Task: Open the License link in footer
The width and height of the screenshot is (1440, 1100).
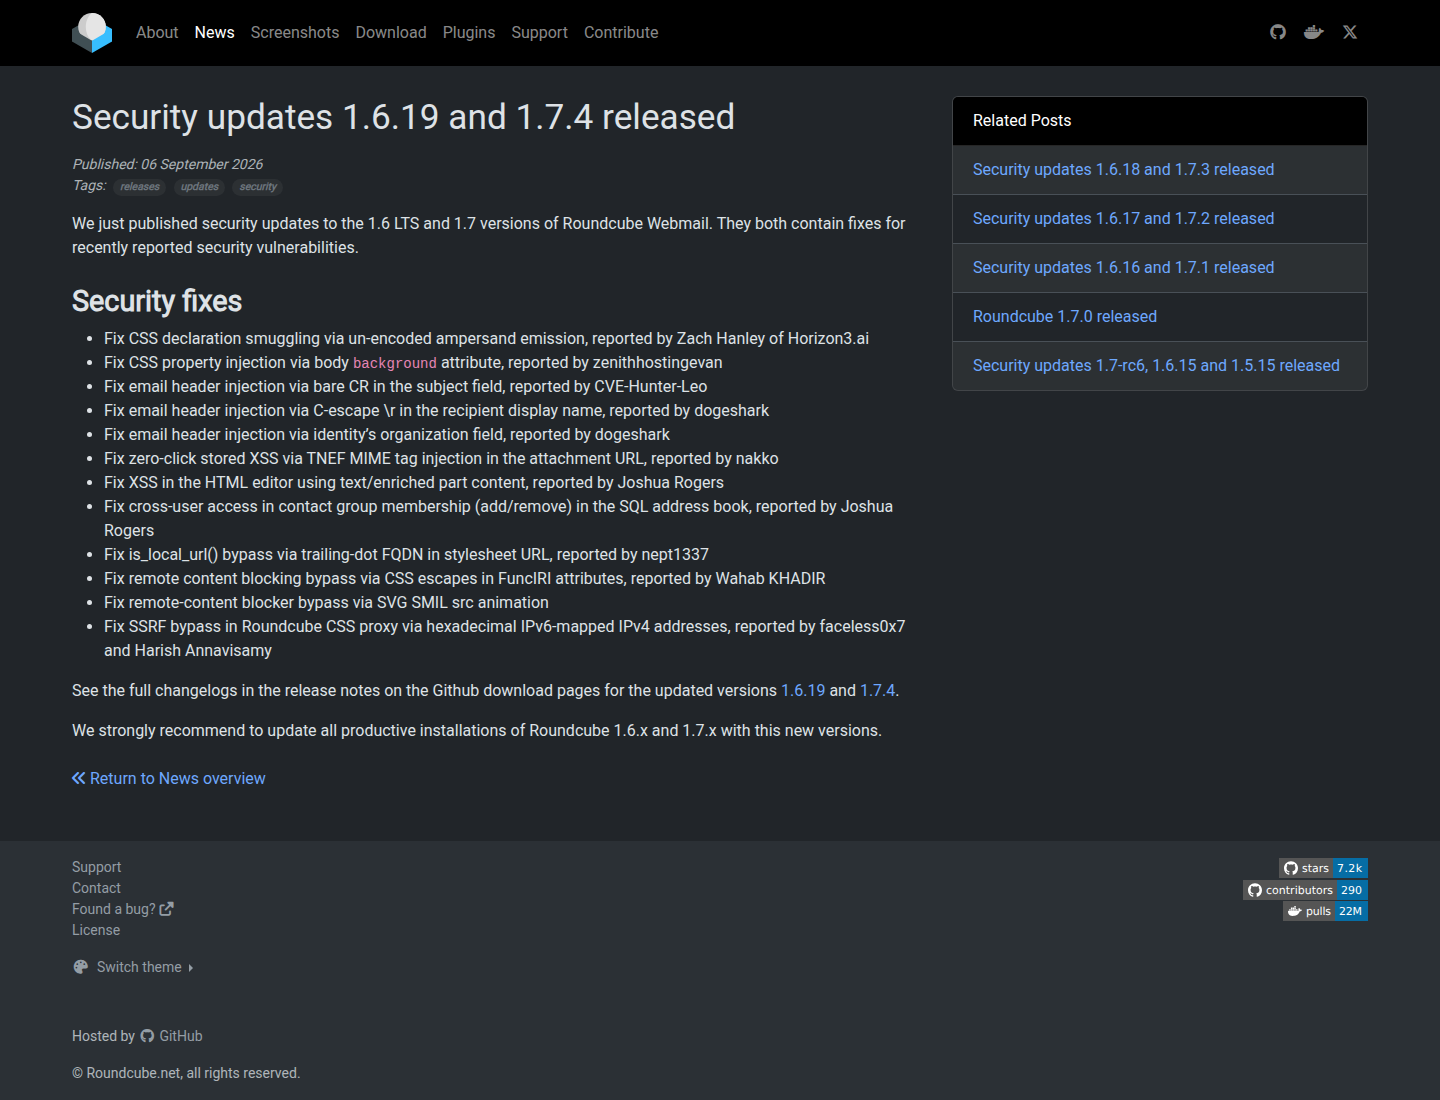Action: tap(96, 930)
